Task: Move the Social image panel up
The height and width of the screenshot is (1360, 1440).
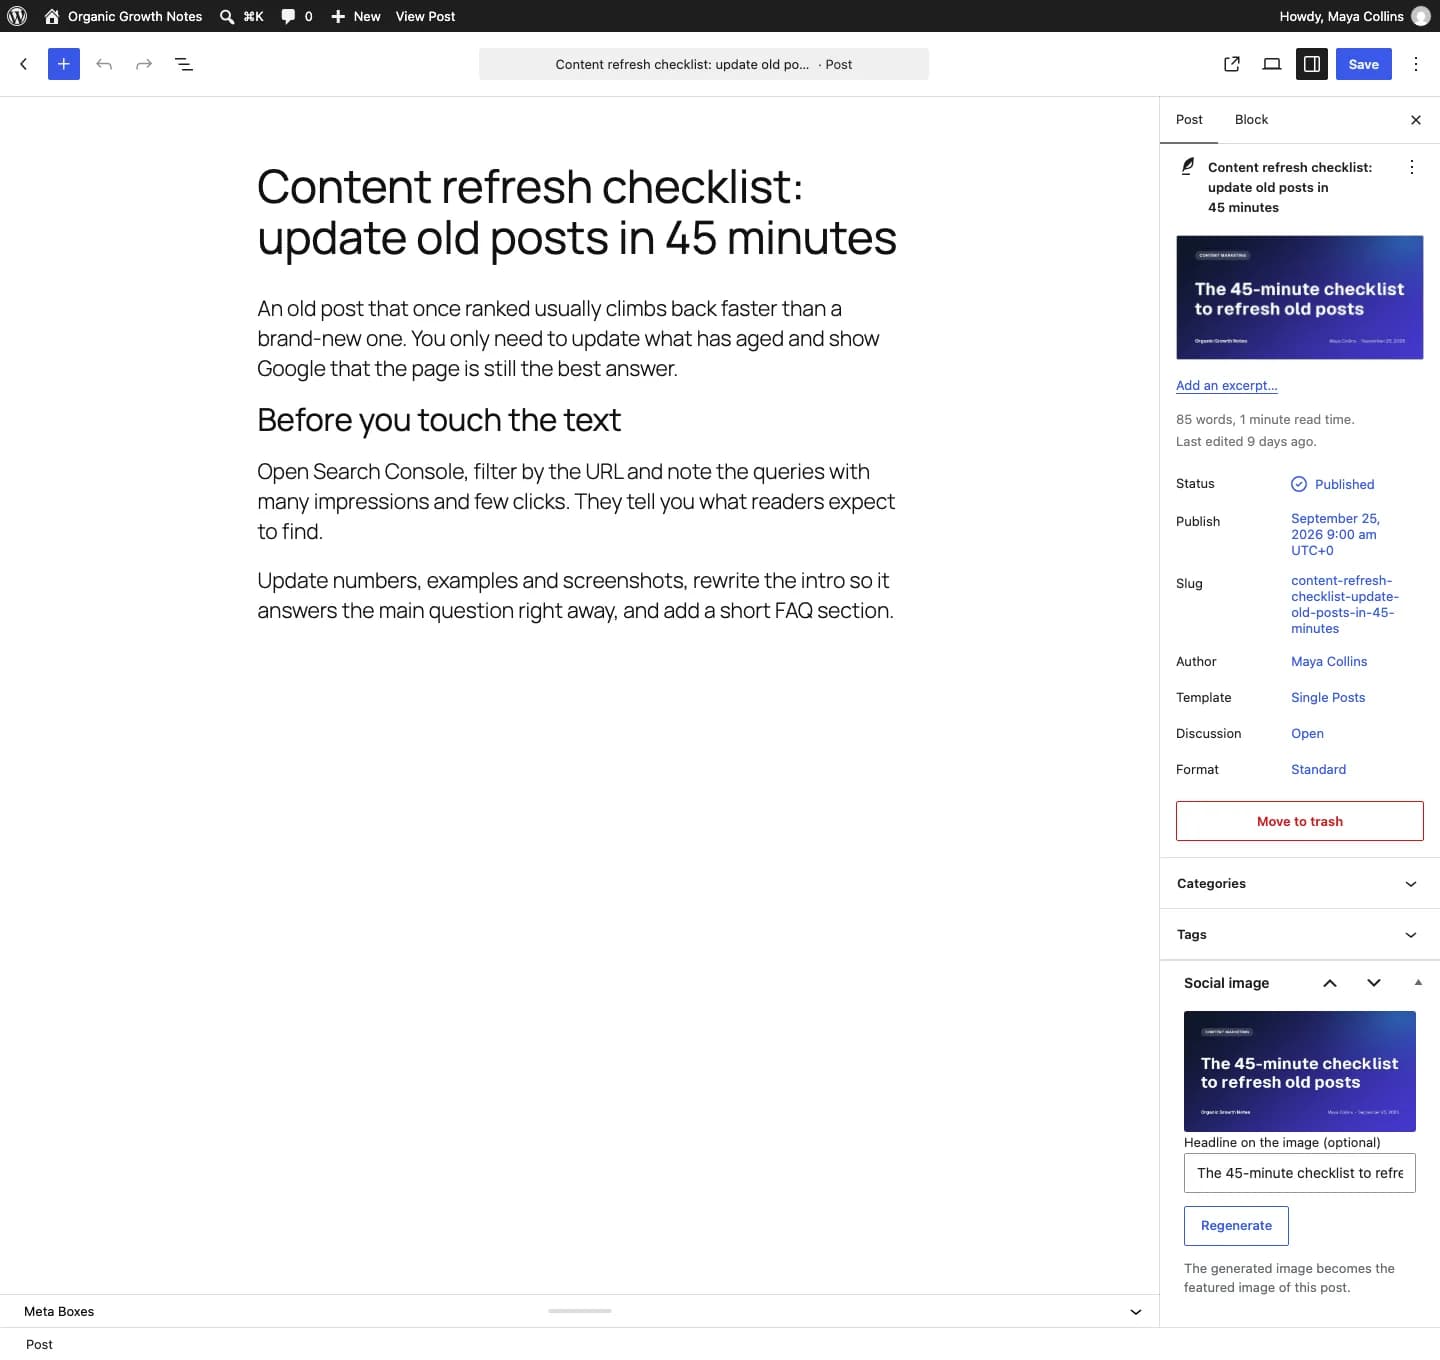Action: point(1330,983)
